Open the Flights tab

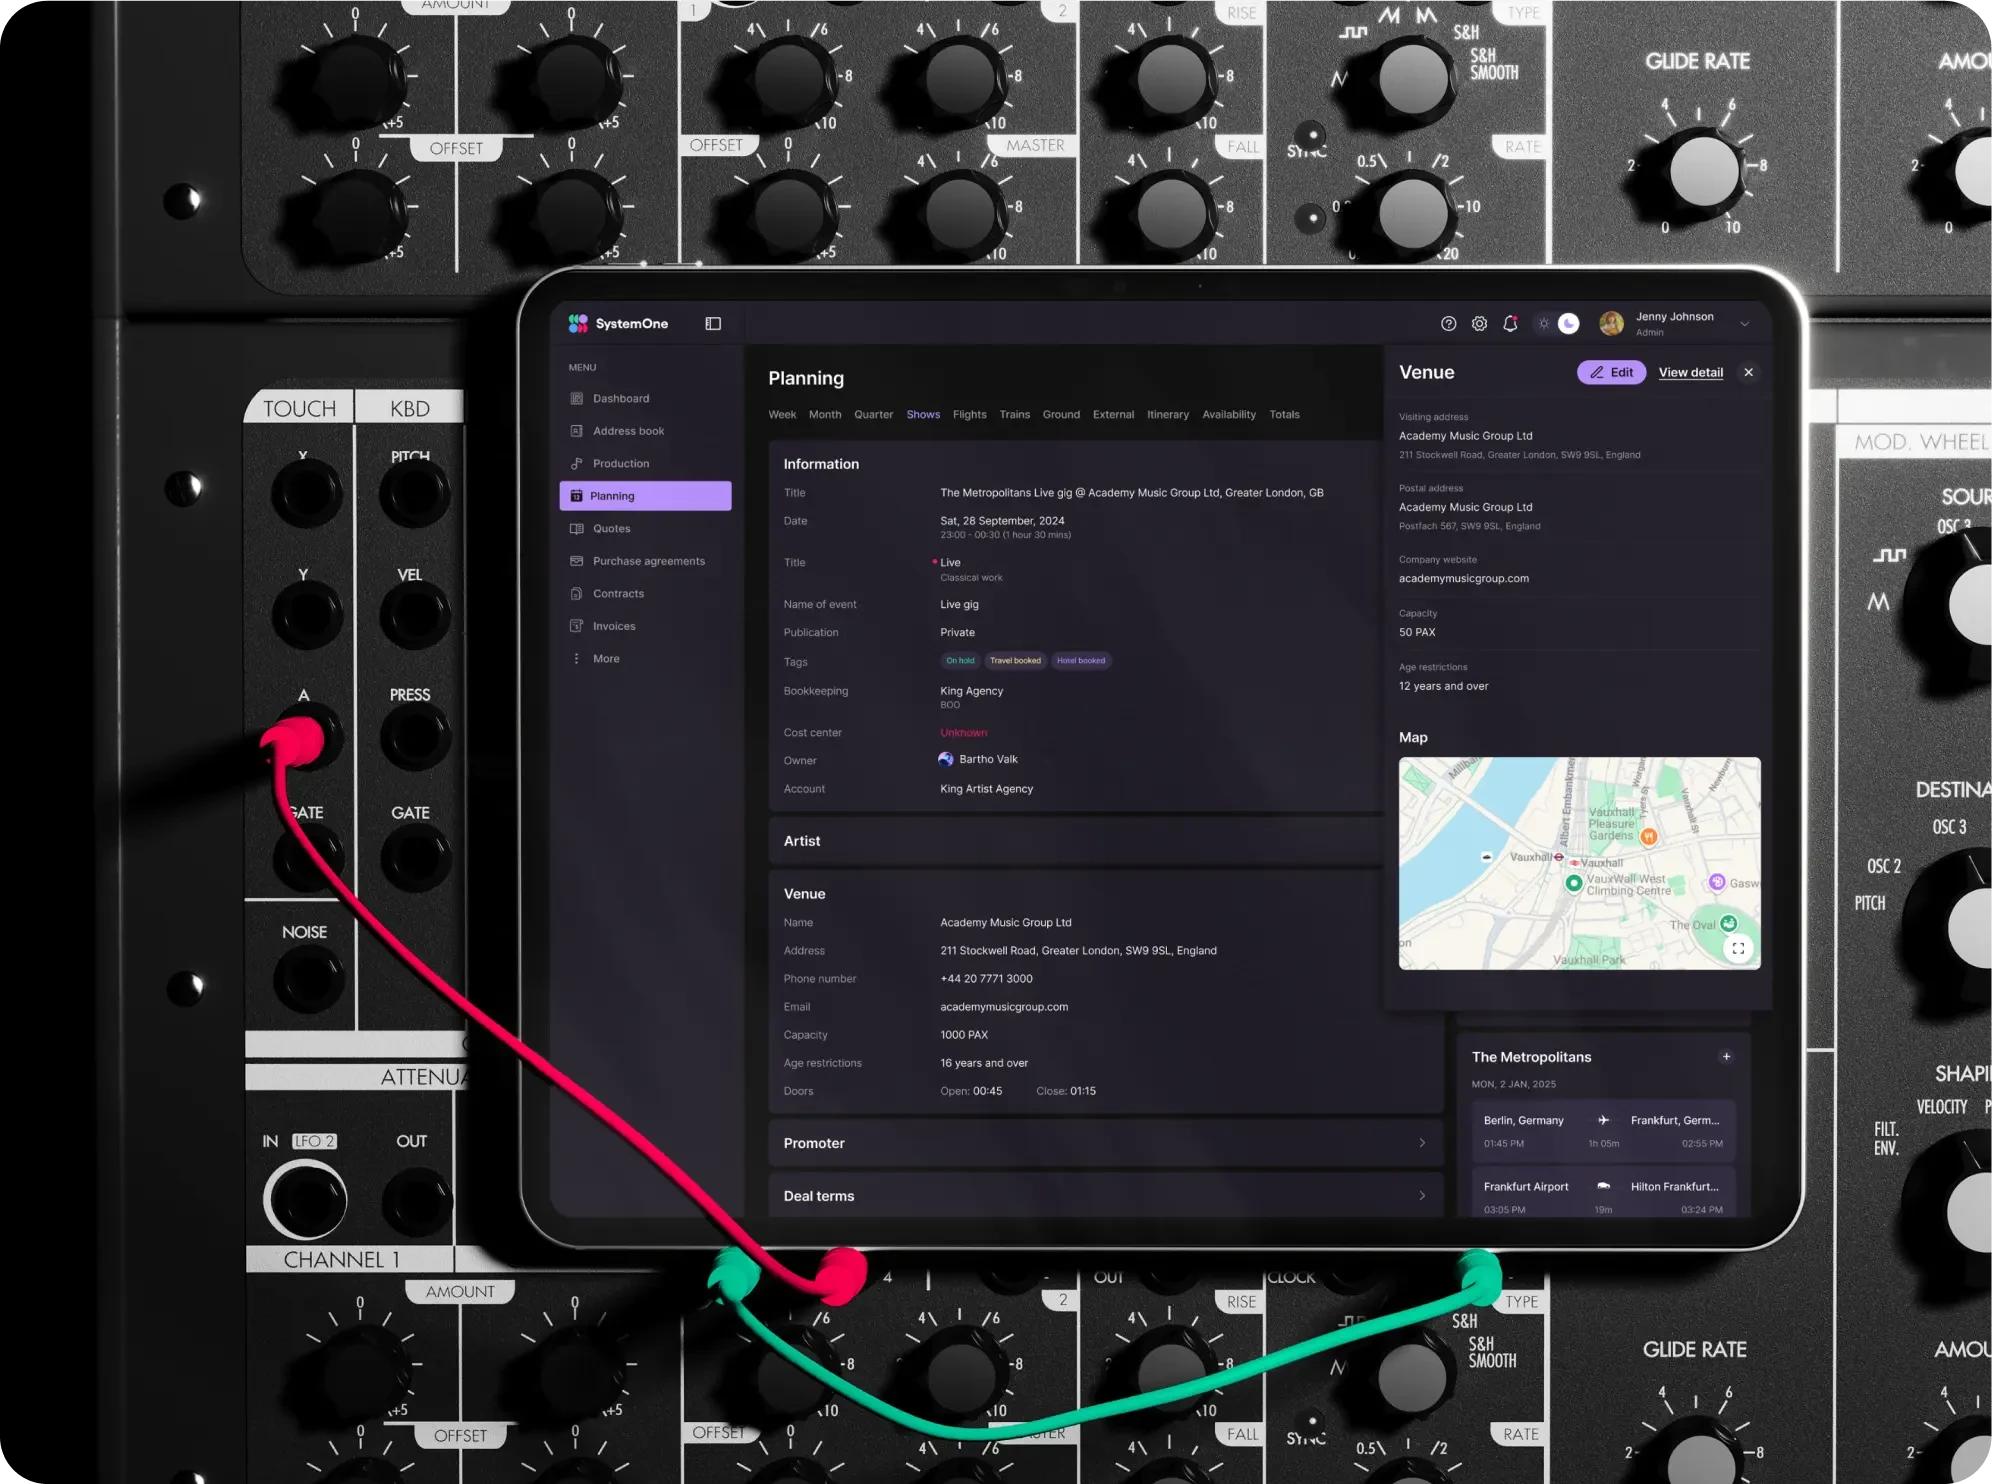coord(970,415)
